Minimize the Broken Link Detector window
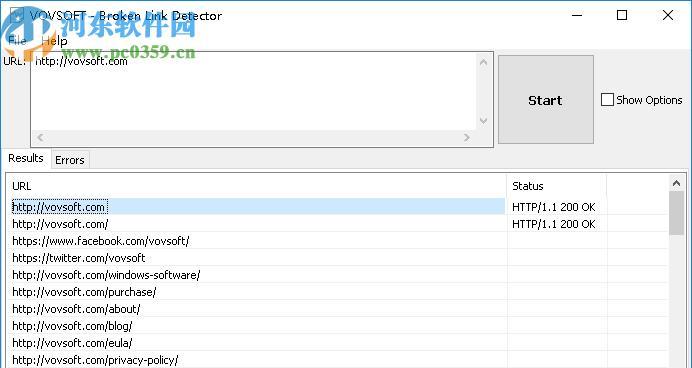Image resolution: width=692 pixels, height=368 pixels. [577, 15]
